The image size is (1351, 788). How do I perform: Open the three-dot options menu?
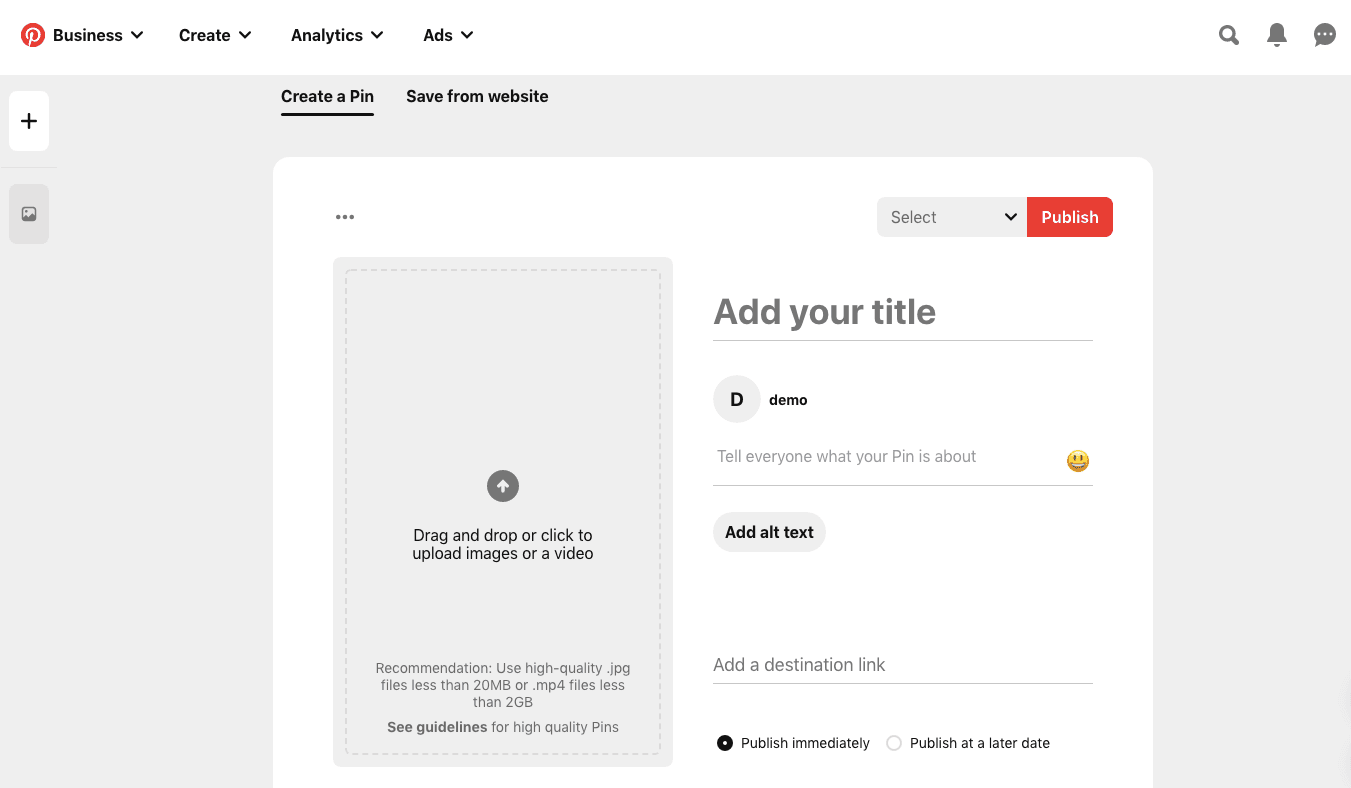pyautogui.click(x=344, y=216)
